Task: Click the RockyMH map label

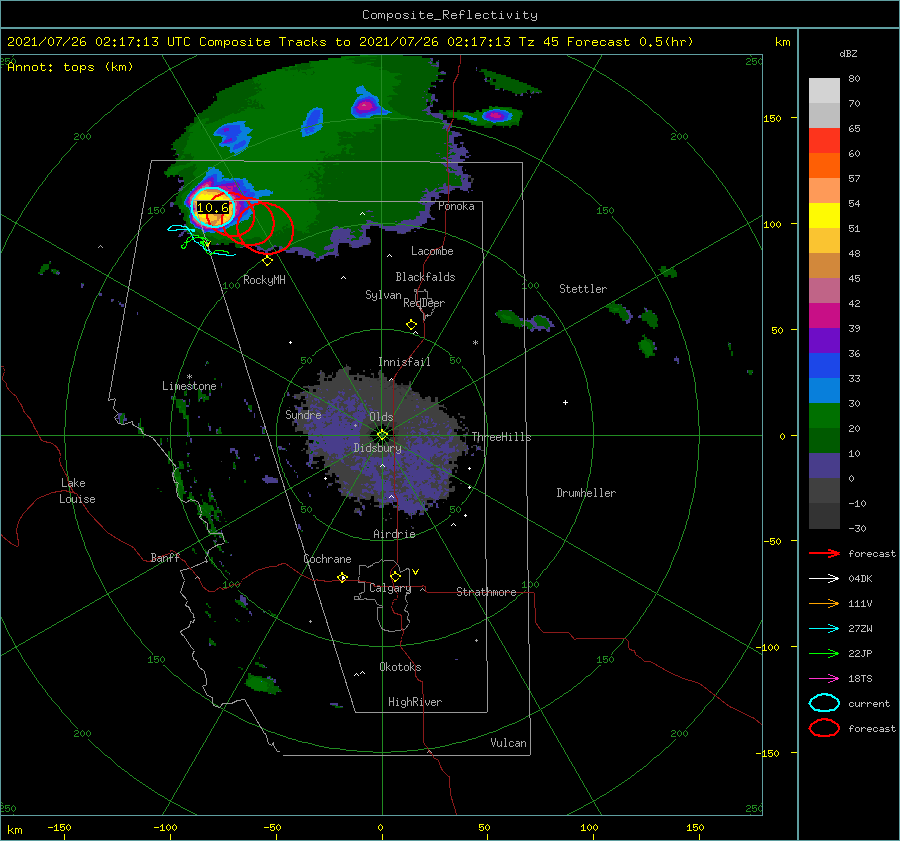Action: tap(264, 280)
